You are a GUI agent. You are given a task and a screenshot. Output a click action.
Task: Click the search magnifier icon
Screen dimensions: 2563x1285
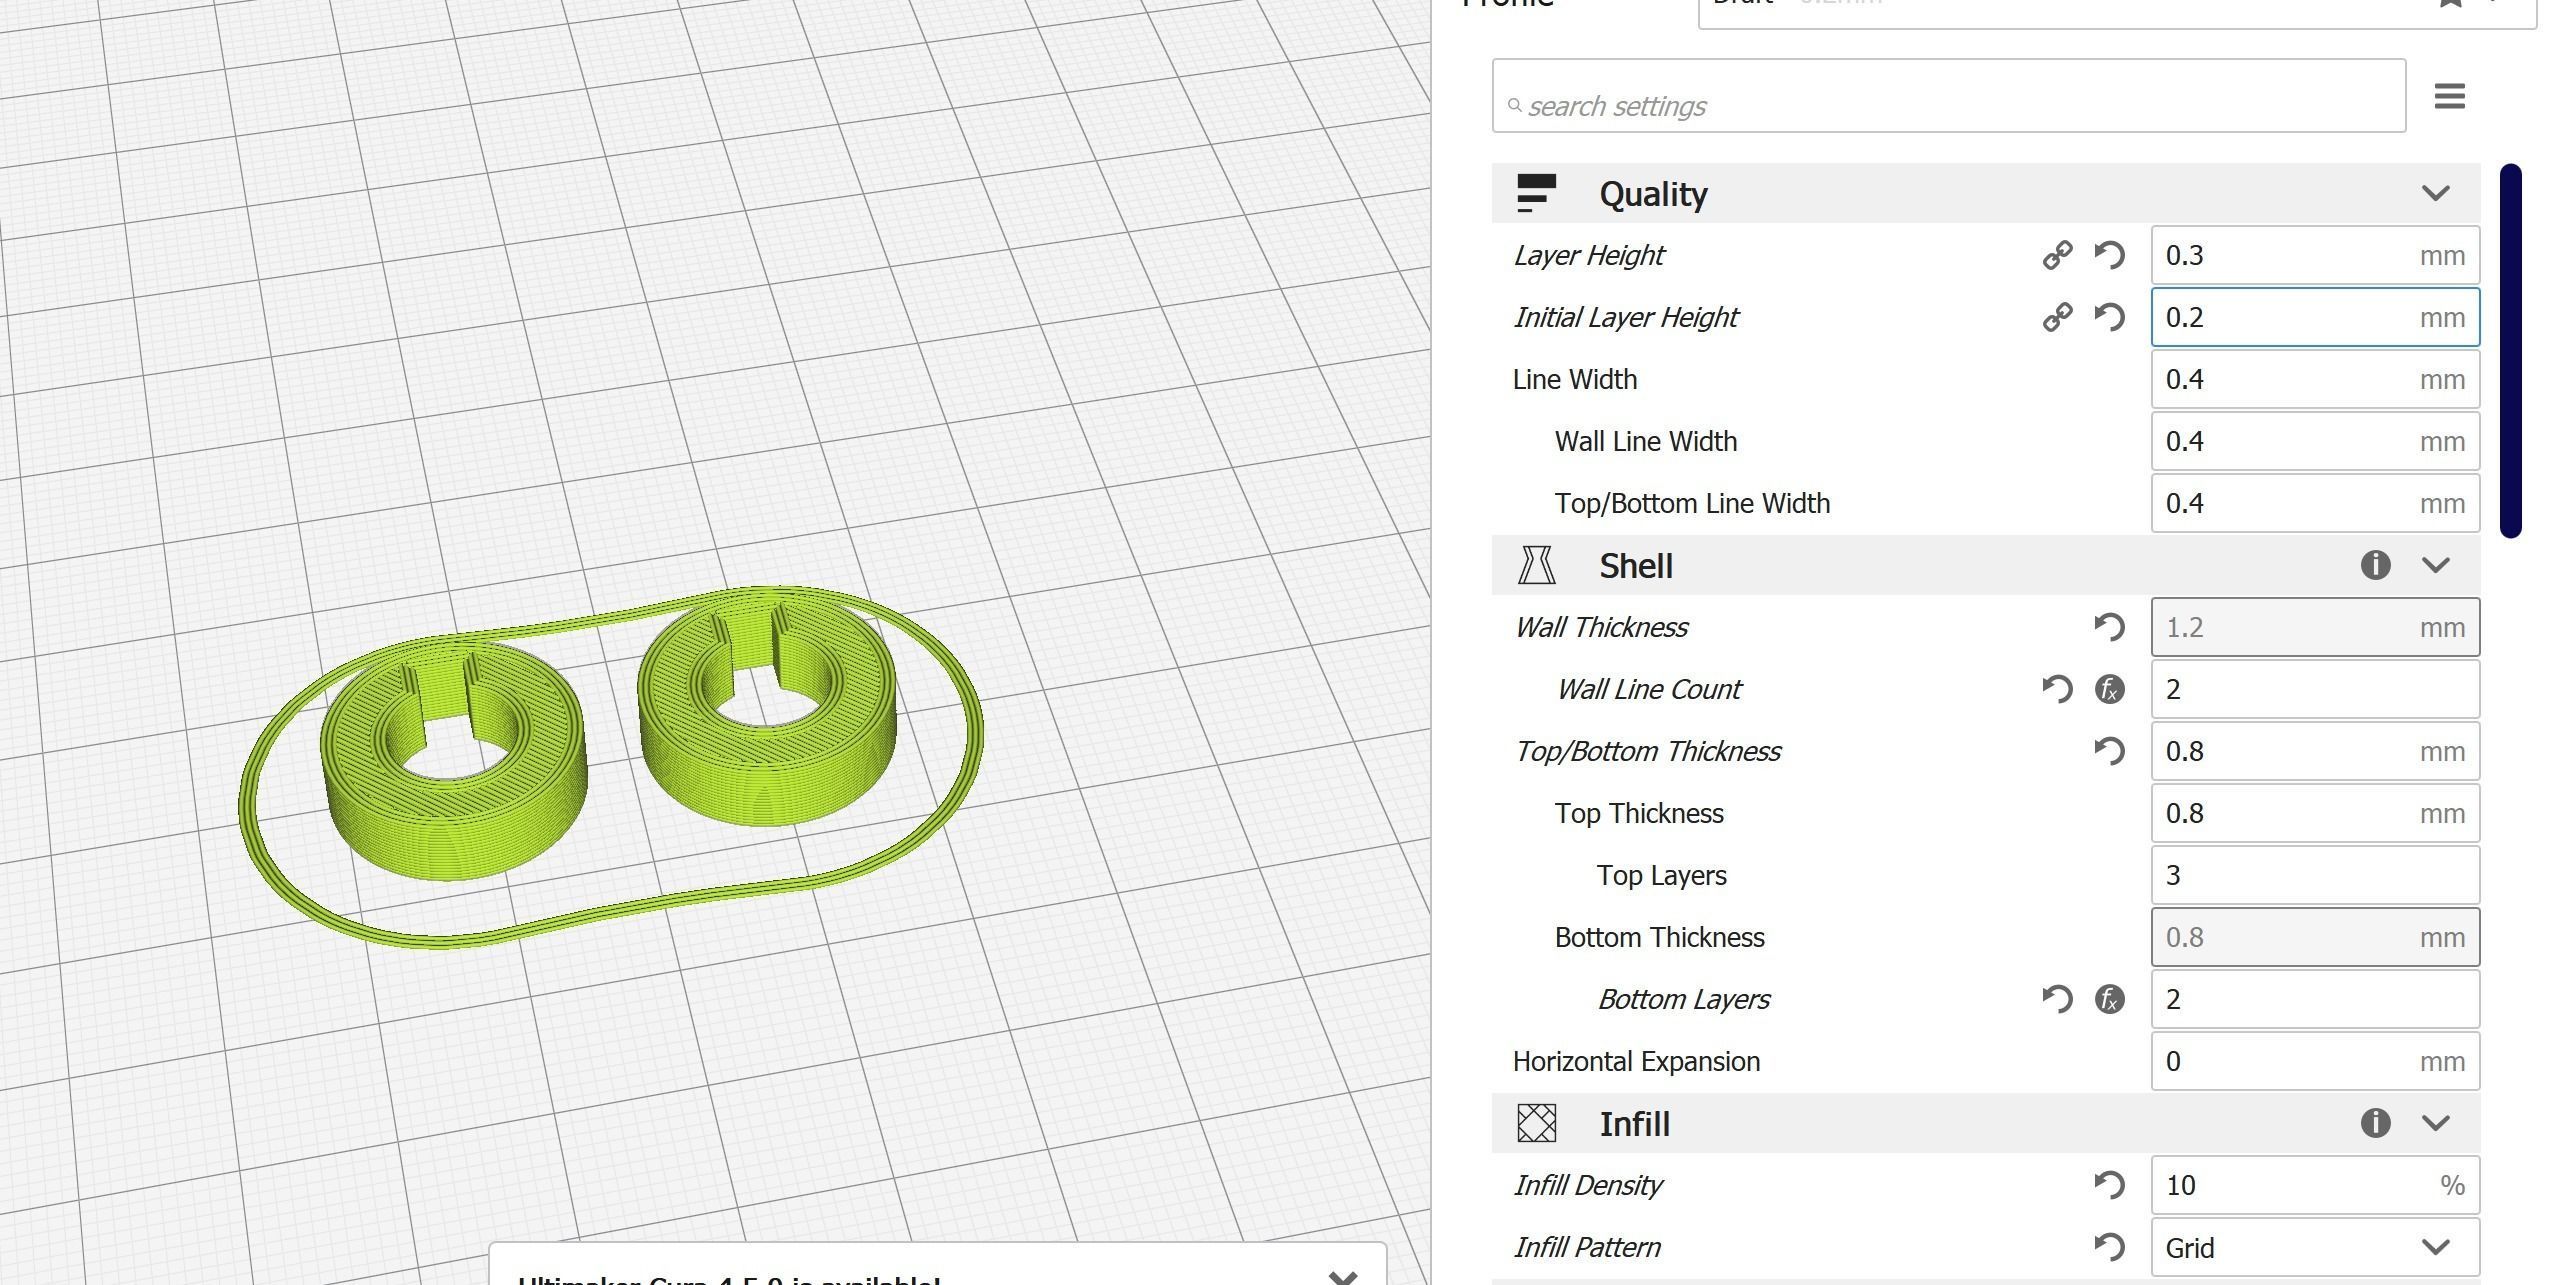point(1515,105)
